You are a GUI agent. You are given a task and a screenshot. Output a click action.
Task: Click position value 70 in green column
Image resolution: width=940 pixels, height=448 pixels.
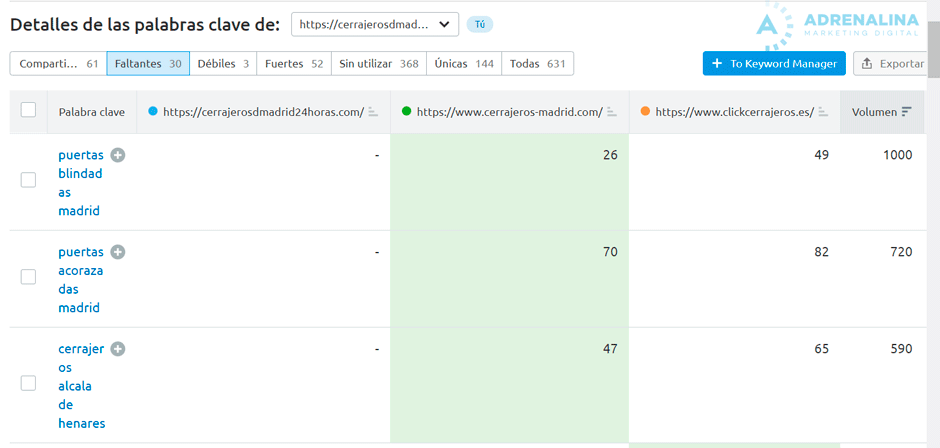coord(610,252)
